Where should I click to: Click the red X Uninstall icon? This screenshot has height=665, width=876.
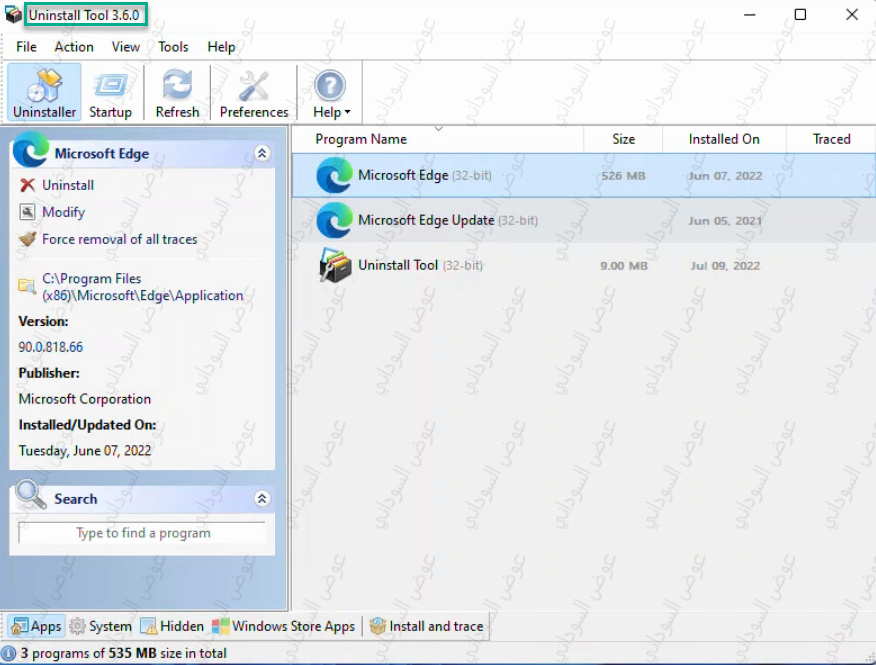tap(27, 185)
